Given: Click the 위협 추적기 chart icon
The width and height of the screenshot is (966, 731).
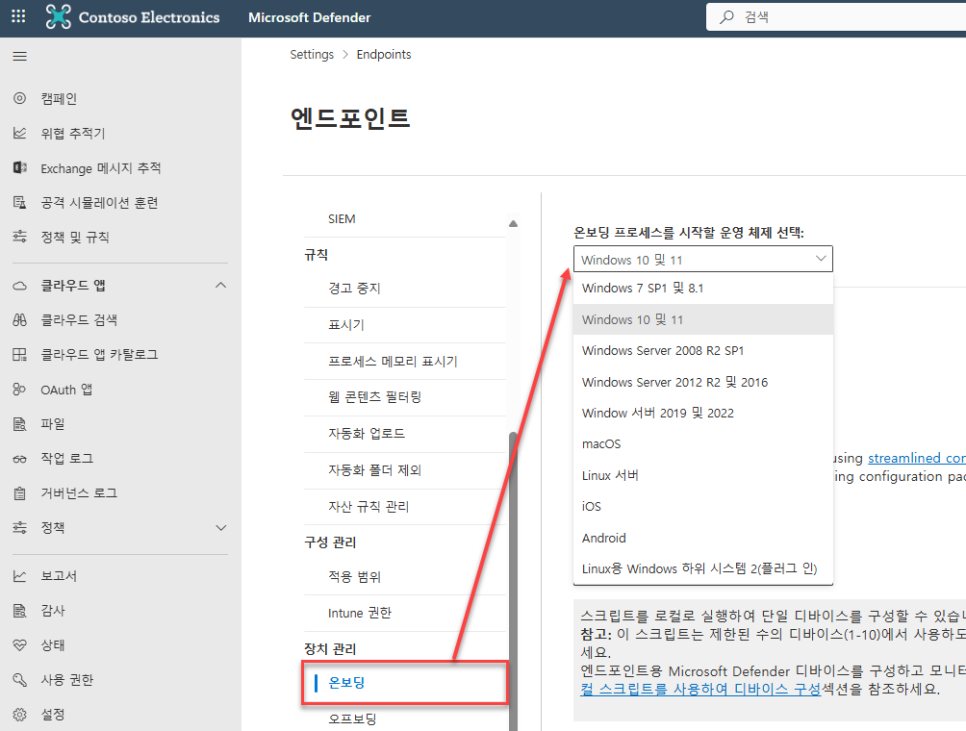Looking at the screenshot, I should point(20,133).
